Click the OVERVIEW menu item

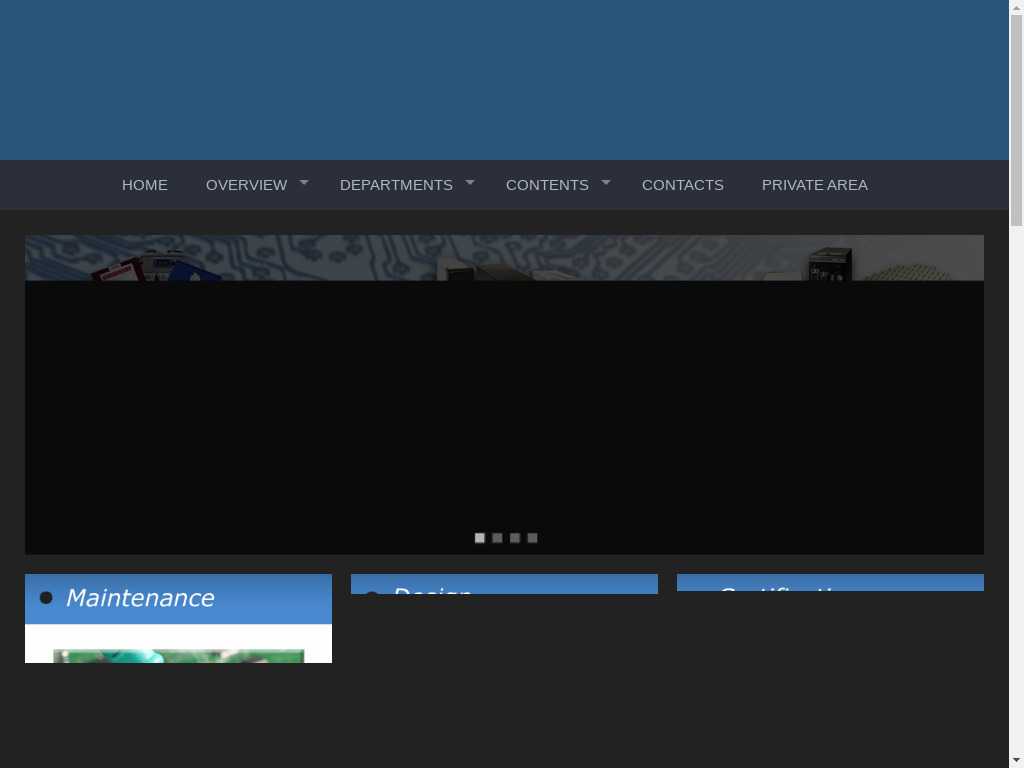246,185
